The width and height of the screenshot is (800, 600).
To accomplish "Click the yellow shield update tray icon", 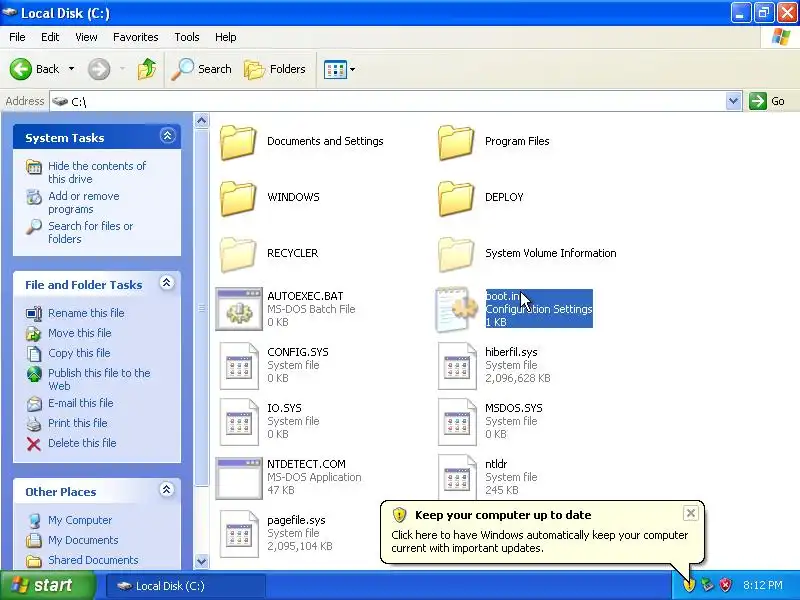I will [x=689, y=585].
